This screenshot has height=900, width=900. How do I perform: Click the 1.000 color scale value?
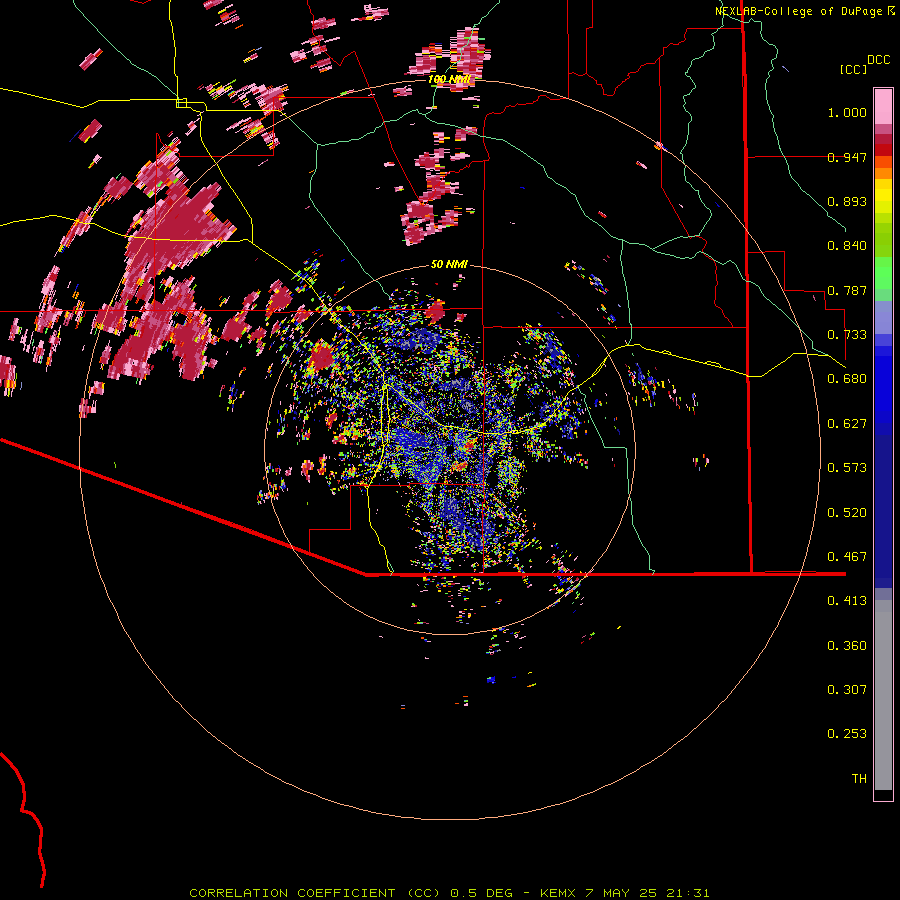tap(847, 112)
